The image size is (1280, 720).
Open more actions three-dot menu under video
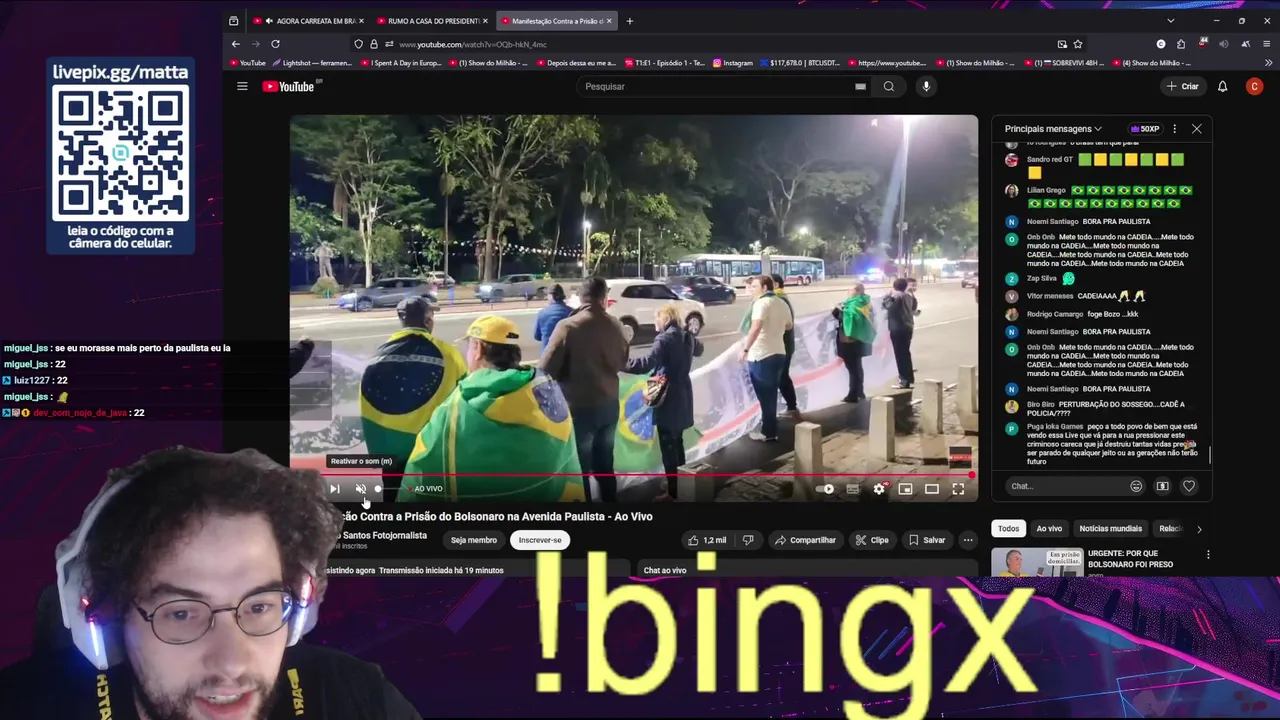tap(967, 540)
